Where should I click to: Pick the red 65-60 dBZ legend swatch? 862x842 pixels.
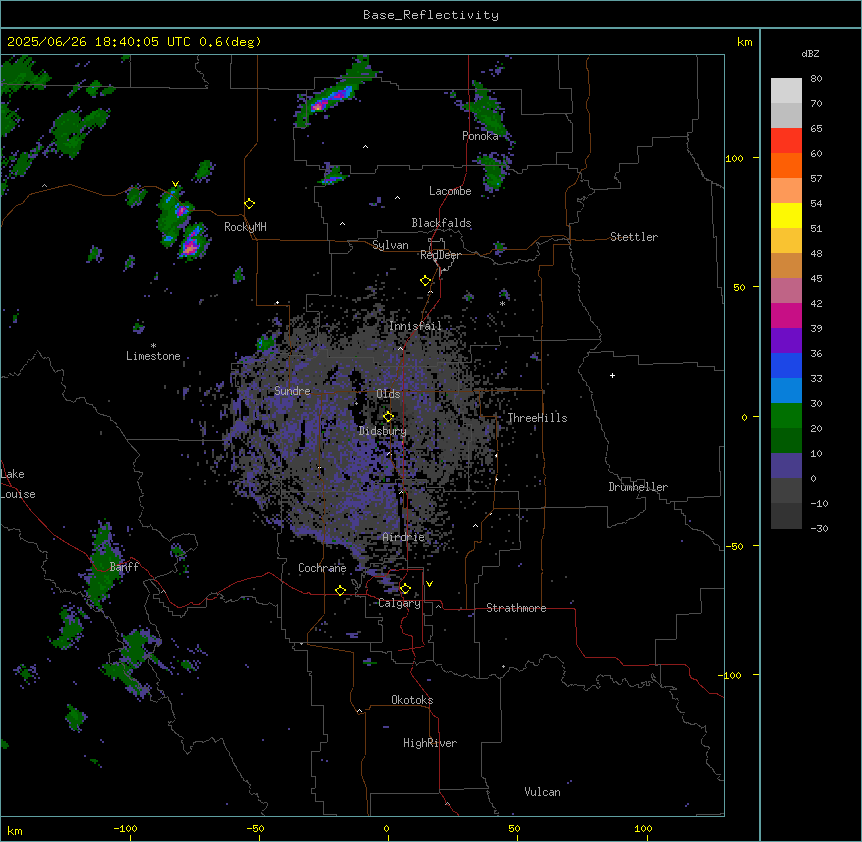(x=786, y=141)
